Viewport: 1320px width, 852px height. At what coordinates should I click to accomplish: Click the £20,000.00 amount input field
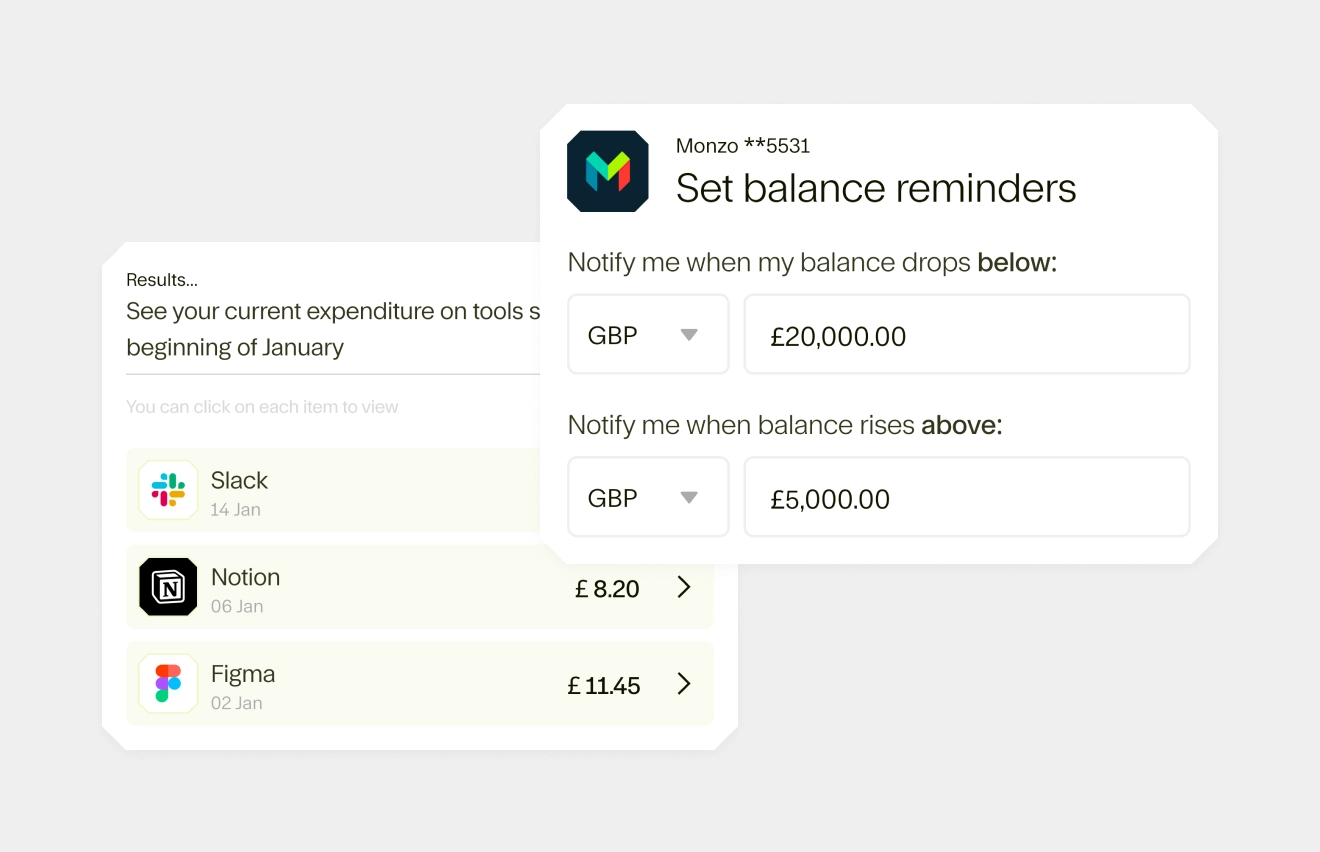click(x=966, y=334)
